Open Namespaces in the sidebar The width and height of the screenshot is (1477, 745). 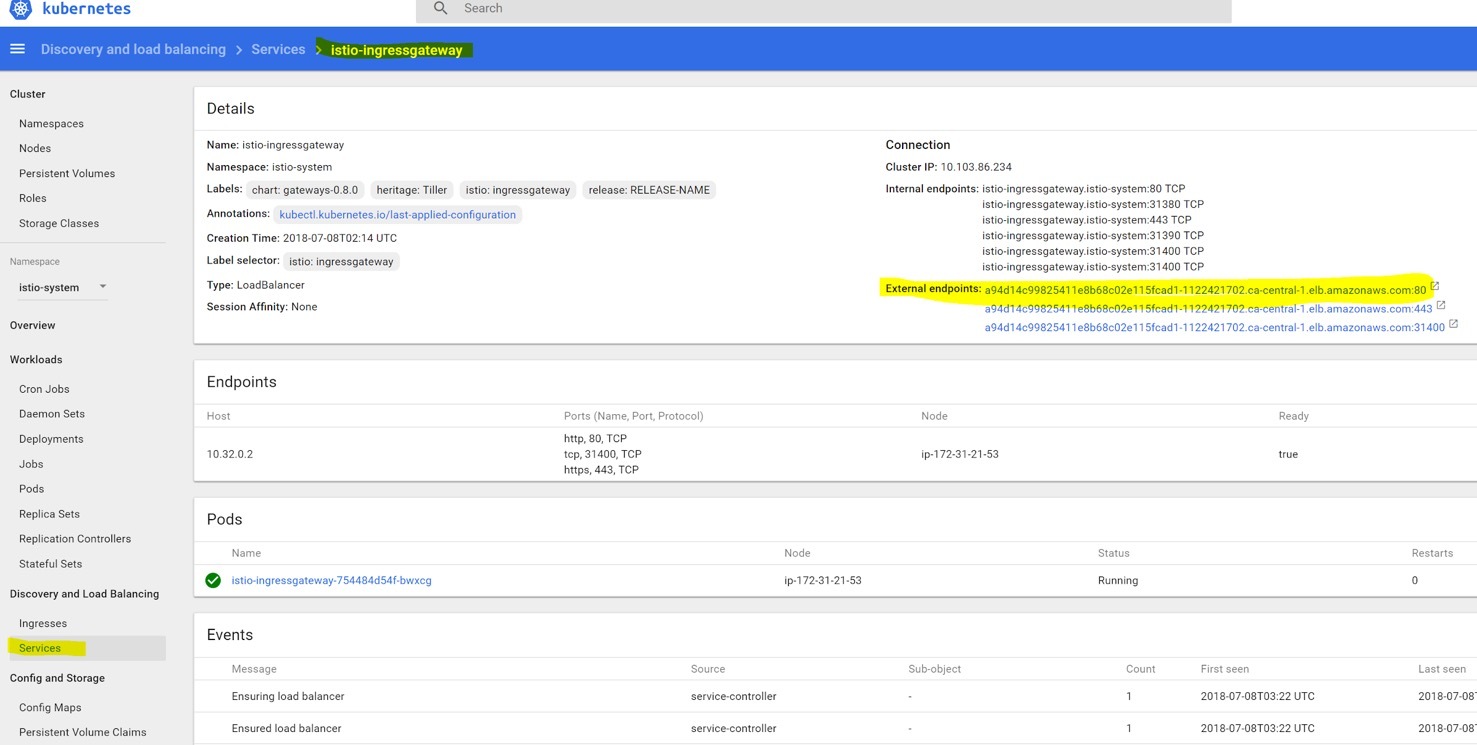(x=51, y=124)
